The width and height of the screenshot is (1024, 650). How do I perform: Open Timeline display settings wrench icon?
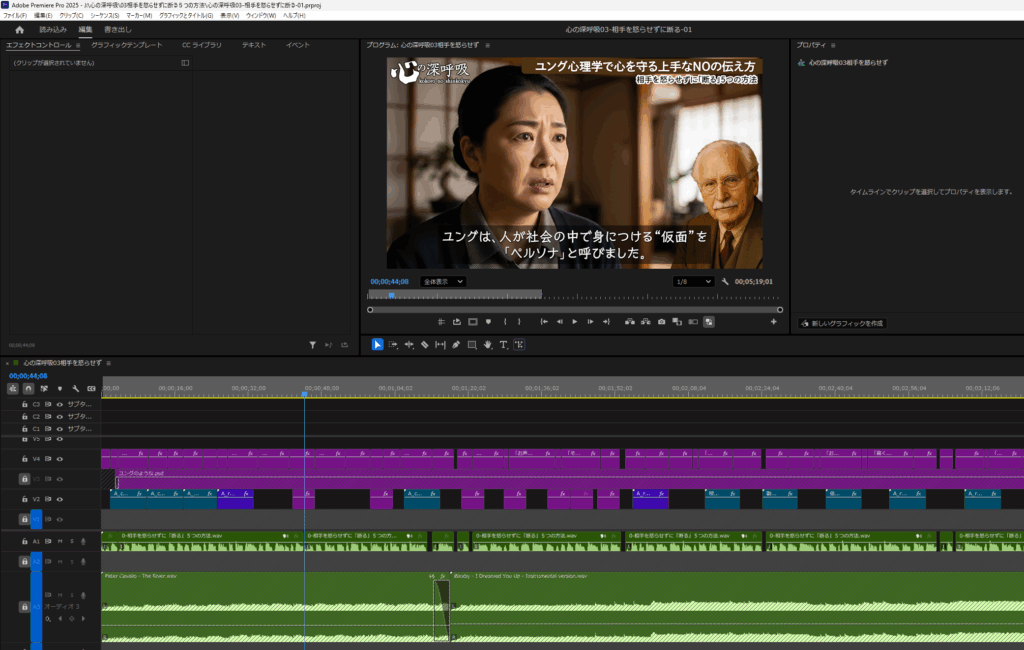pyautogui.click(x=75, y=388)
